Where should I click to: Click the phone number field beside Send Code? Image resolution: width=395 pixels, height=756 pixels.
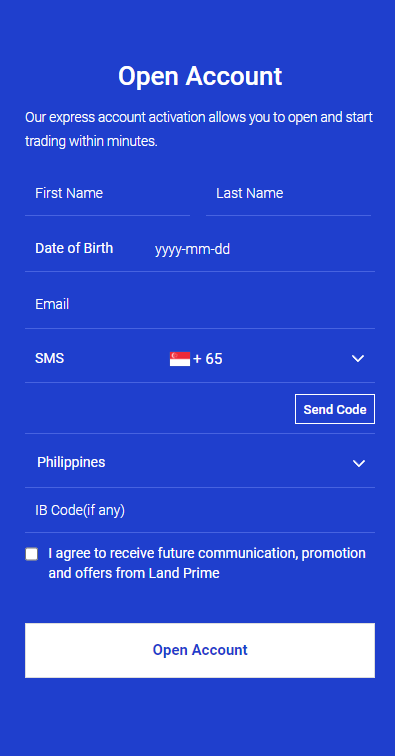[x=157, y=409]
